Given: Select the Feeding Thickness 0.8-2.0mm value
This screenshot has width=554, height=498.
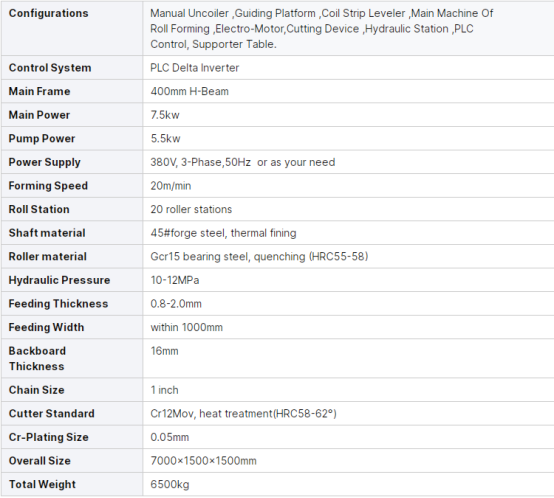Looking at the screenshot, I should pyautogui.click(x=176, y=304).
